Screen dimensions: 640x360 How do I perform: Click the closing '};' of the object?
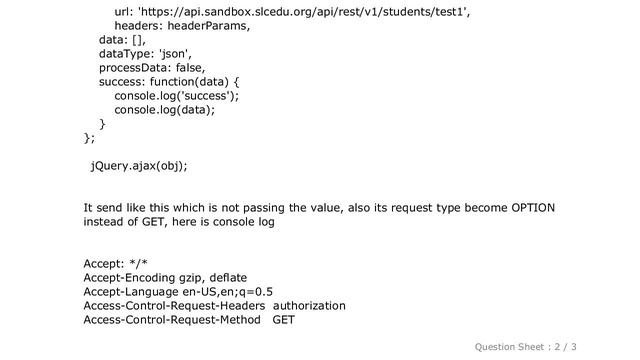(89, 138)
